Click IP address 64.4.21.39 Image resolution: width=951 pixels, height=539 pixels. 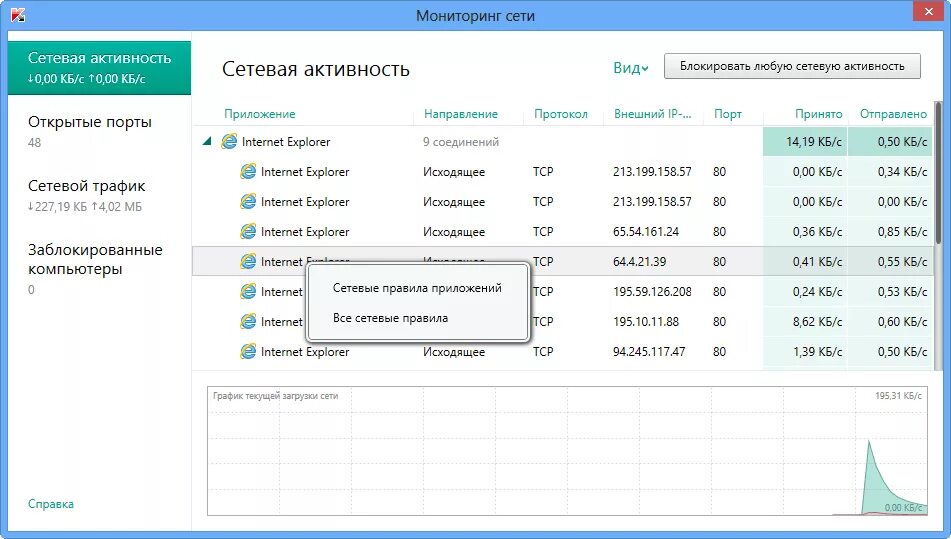(x=639, y=261)
